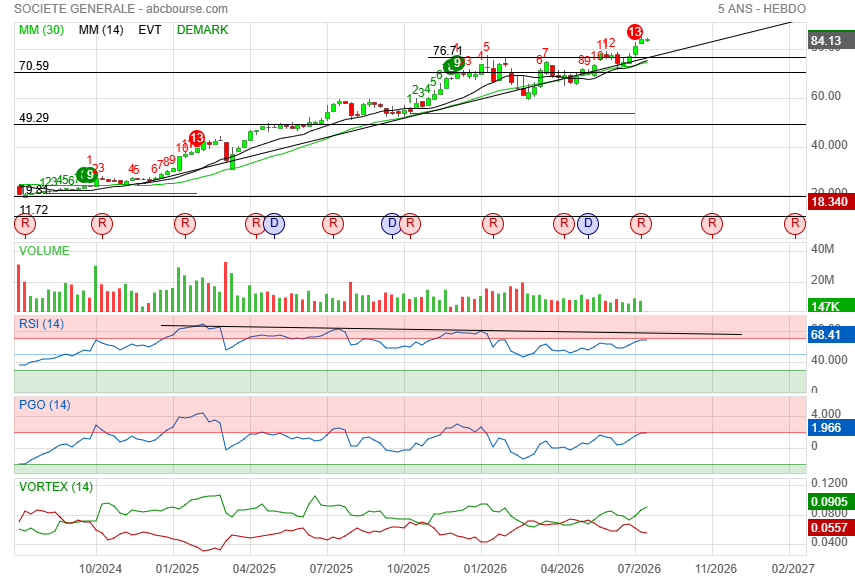
Task: Click the 10/2024 date axis label
Action: (100, 569)
